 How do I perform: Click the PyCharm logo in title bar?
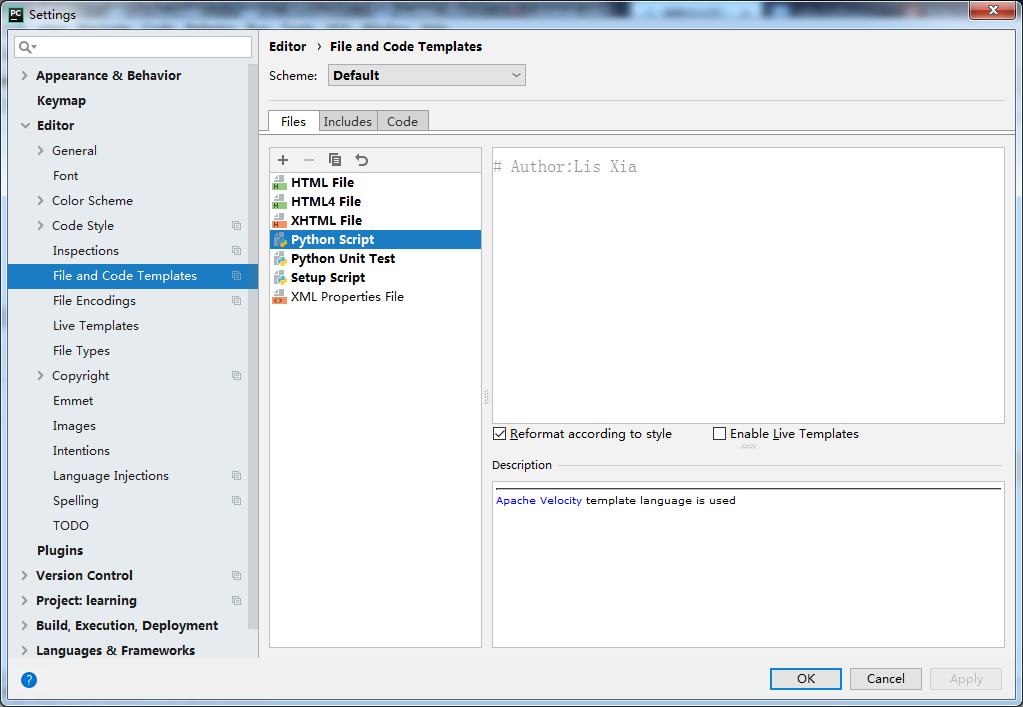click(16, 14)
